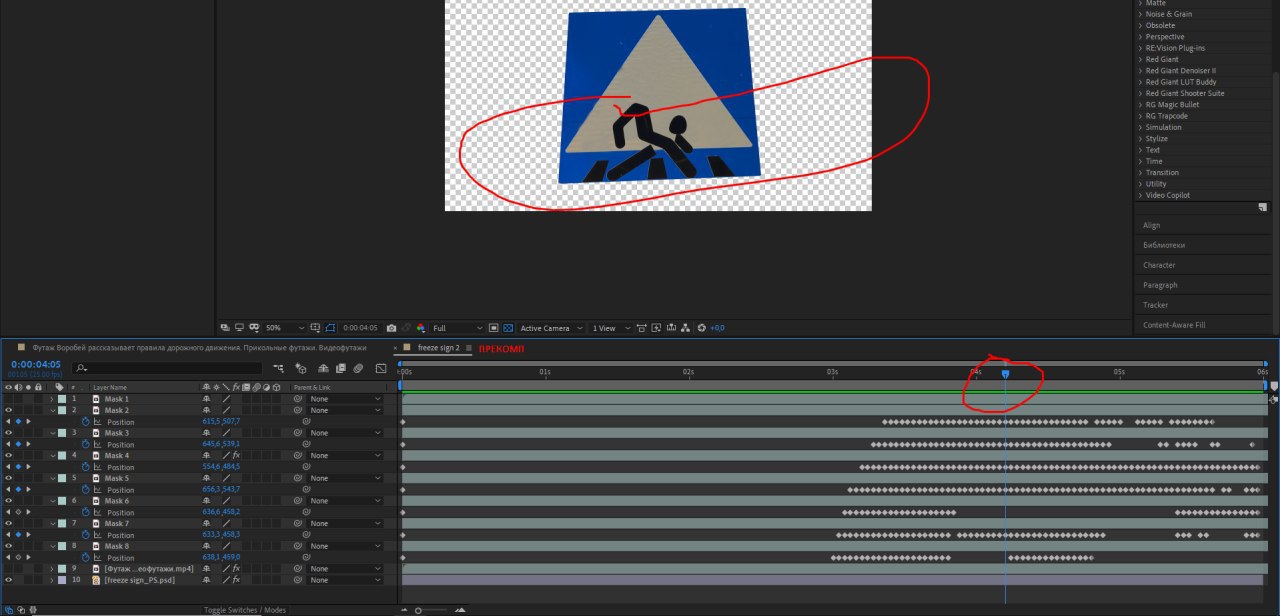
Task: Toggle pixel aspect ratio correction icon
Action: 641,328
